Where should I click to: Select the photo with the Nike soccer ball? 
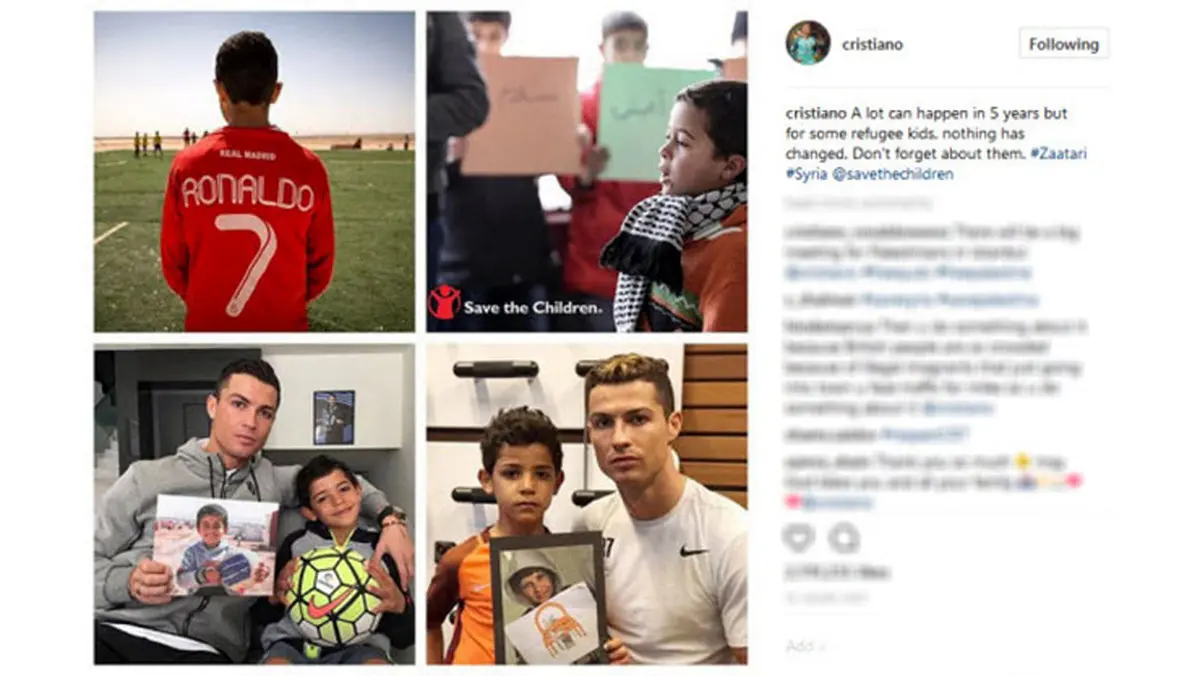pos(254,505)
